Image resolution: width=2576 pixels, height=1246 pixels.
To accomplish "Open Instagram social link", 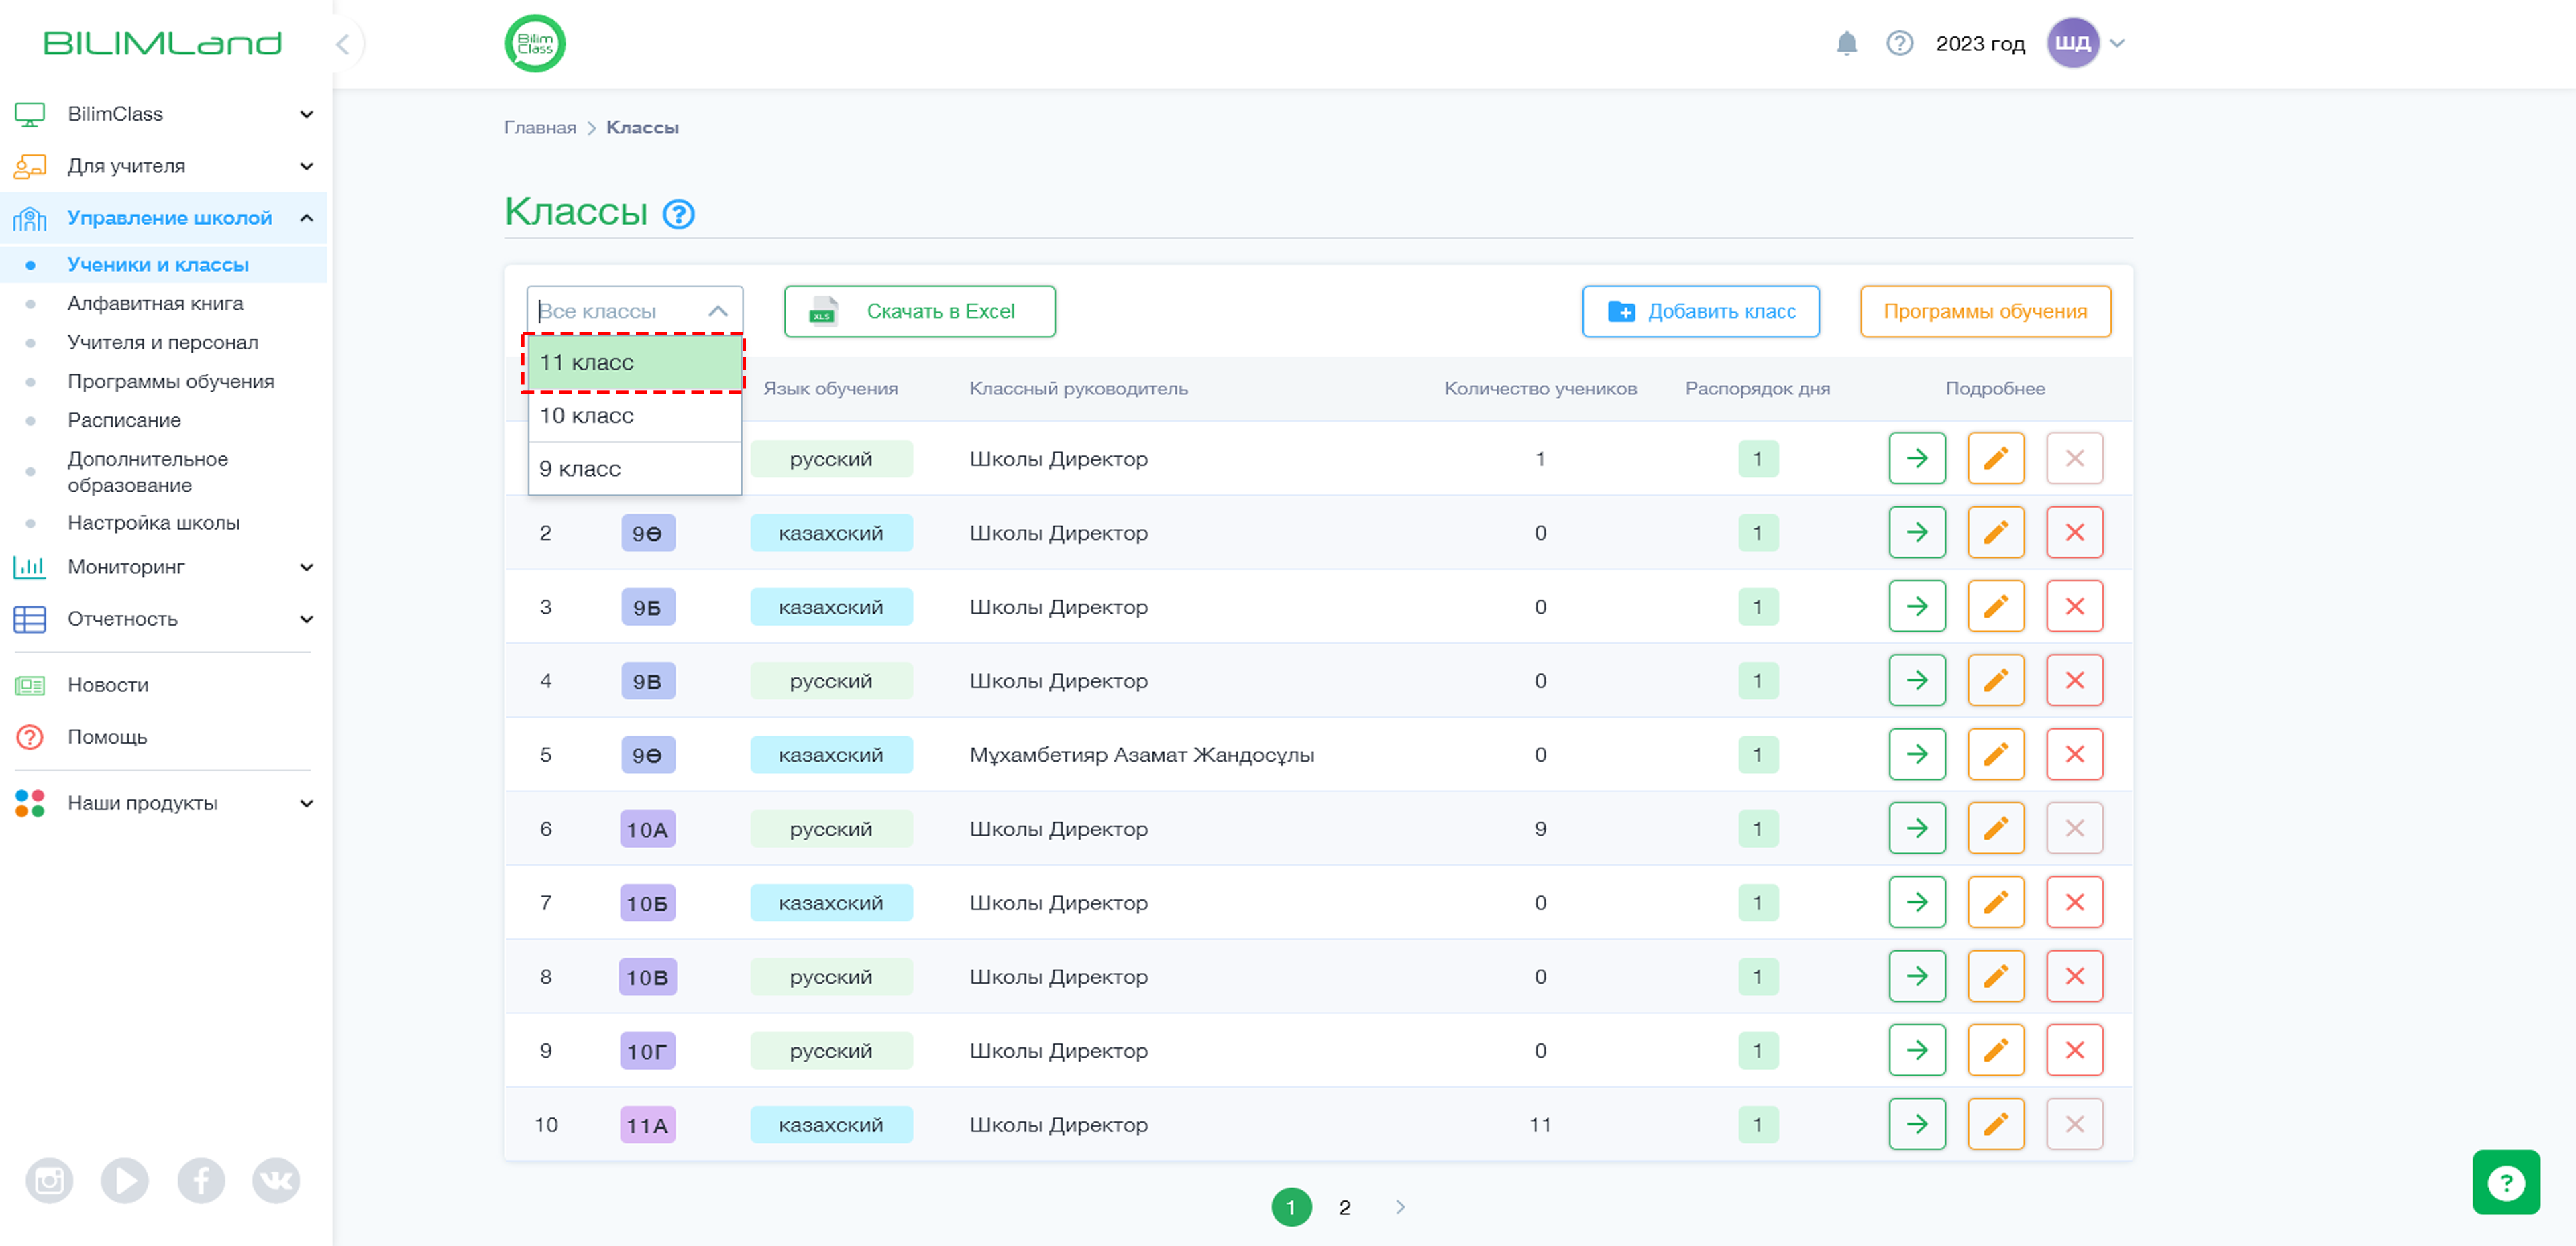I will 49,1181.
